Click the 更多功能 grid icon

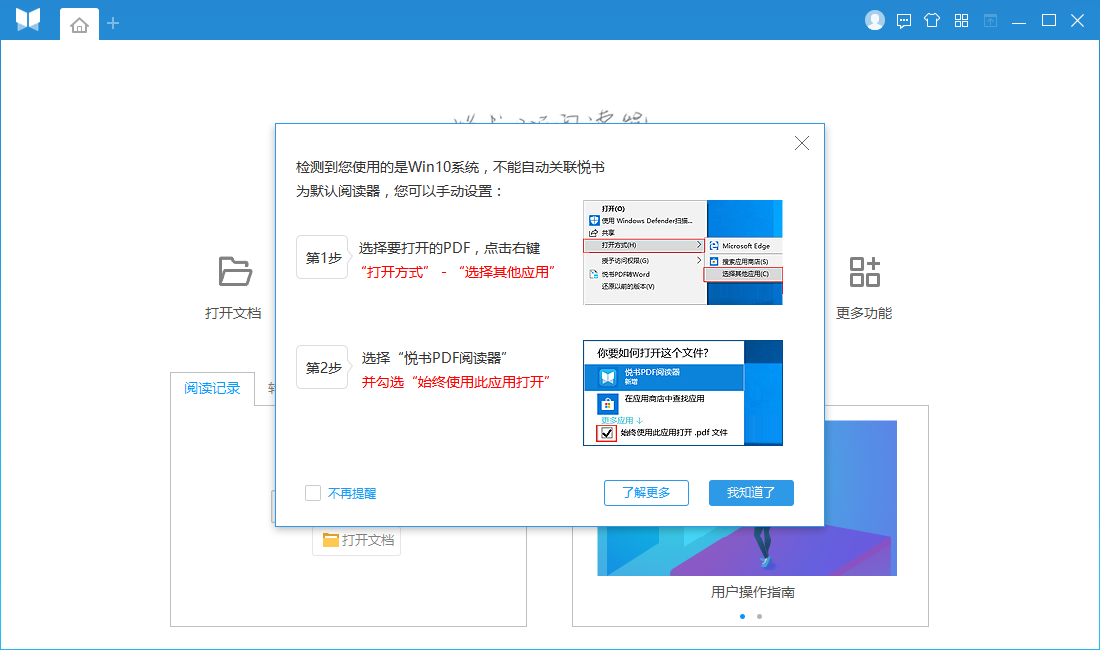pos(864,272)
